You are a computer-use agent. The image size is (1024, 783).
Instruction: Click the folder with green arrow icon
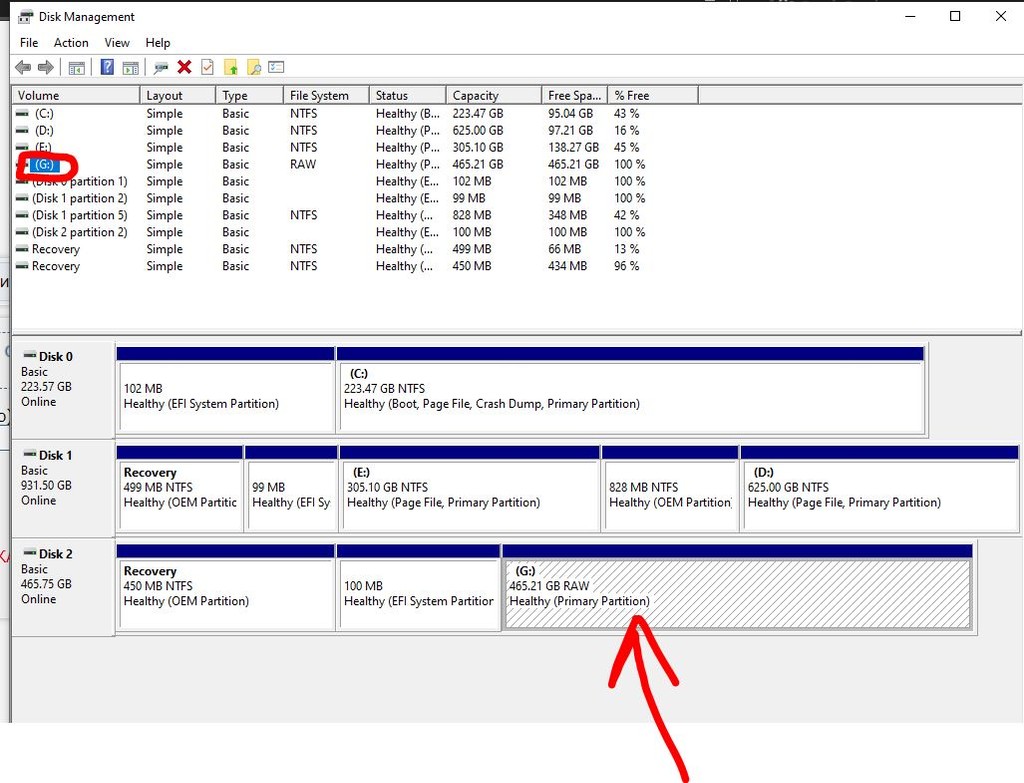[231, 67]
